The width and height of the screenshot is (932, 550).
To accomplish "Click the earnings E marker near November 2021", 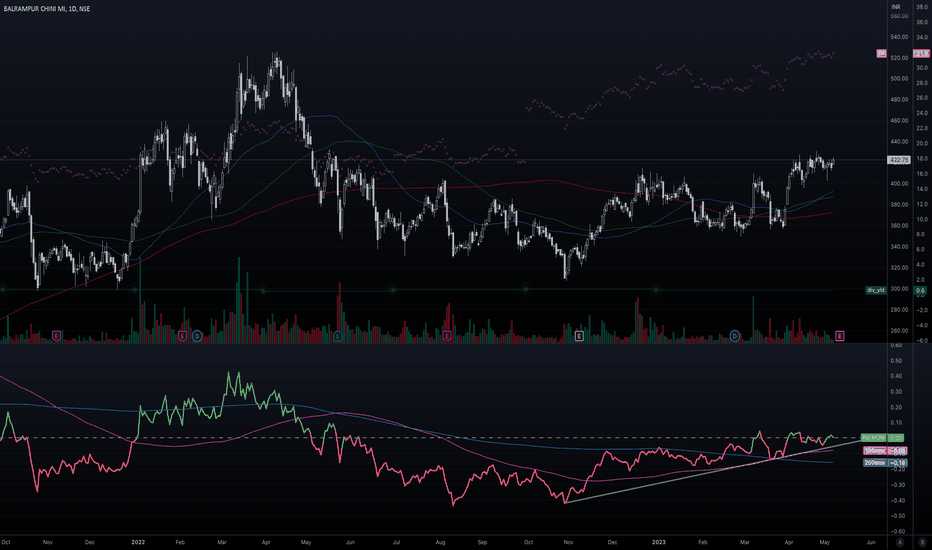I will [56, 337].
